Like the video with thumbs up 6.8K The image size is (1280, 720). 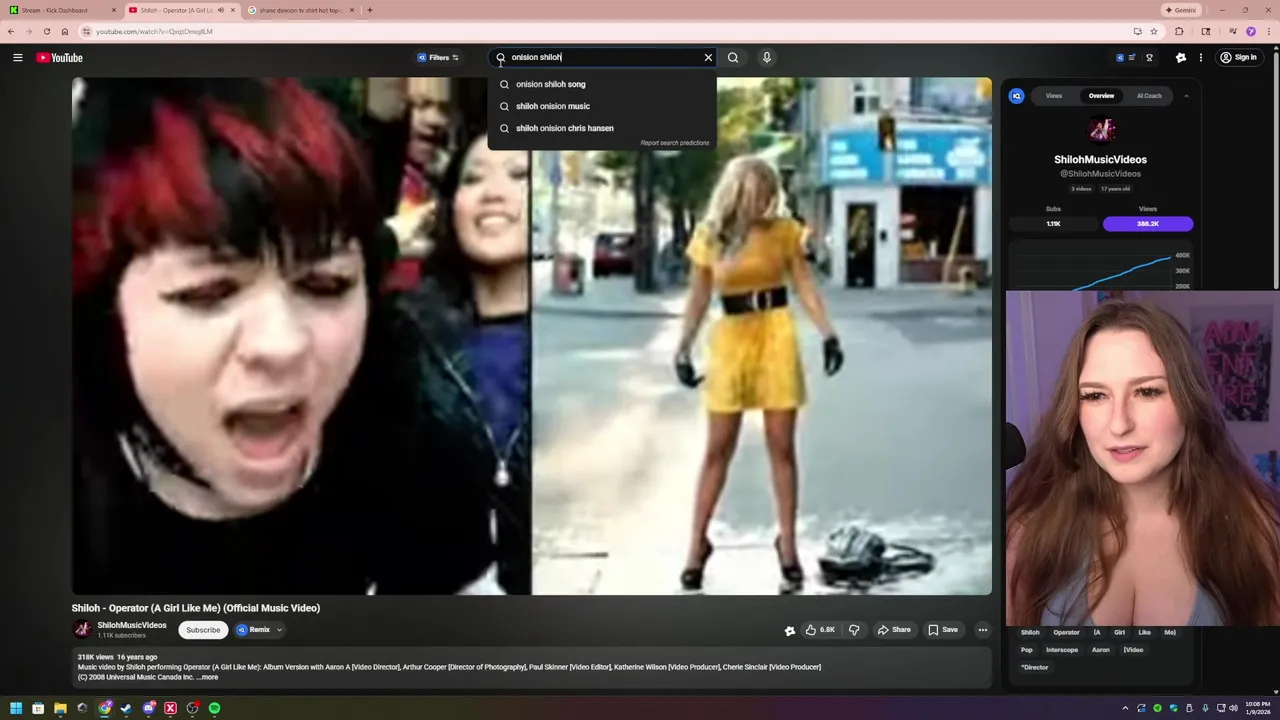(x=821, y=630)
